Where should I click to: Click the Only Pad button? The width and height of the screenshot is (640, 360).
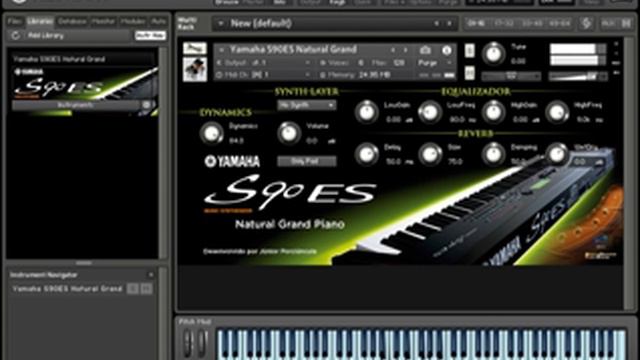point(307,161)
